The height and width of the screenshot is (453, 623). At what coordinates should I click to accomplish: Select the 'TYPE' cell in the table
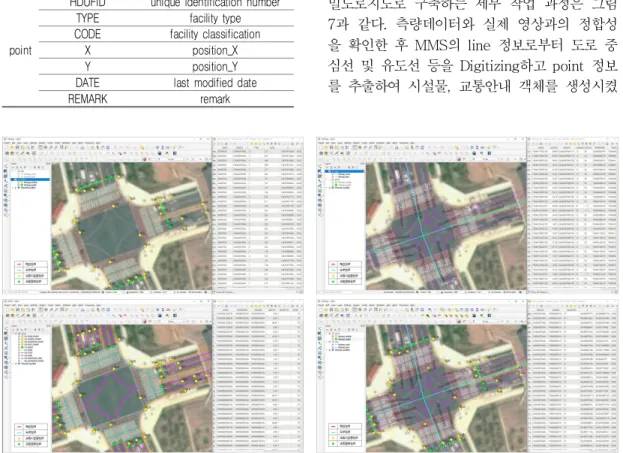coord(87,18)
